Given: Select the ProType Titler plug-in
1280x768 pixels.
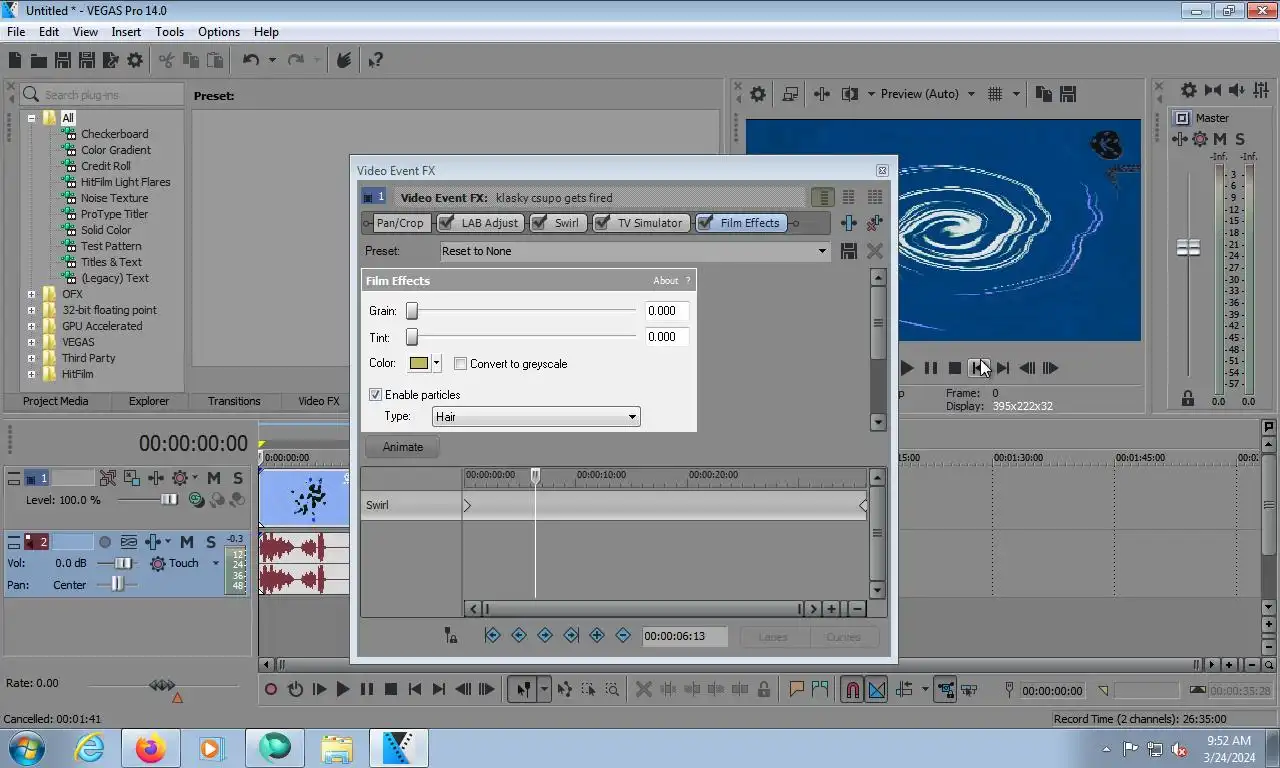Looking at the screenshot, I should click(x=114, y=214).
